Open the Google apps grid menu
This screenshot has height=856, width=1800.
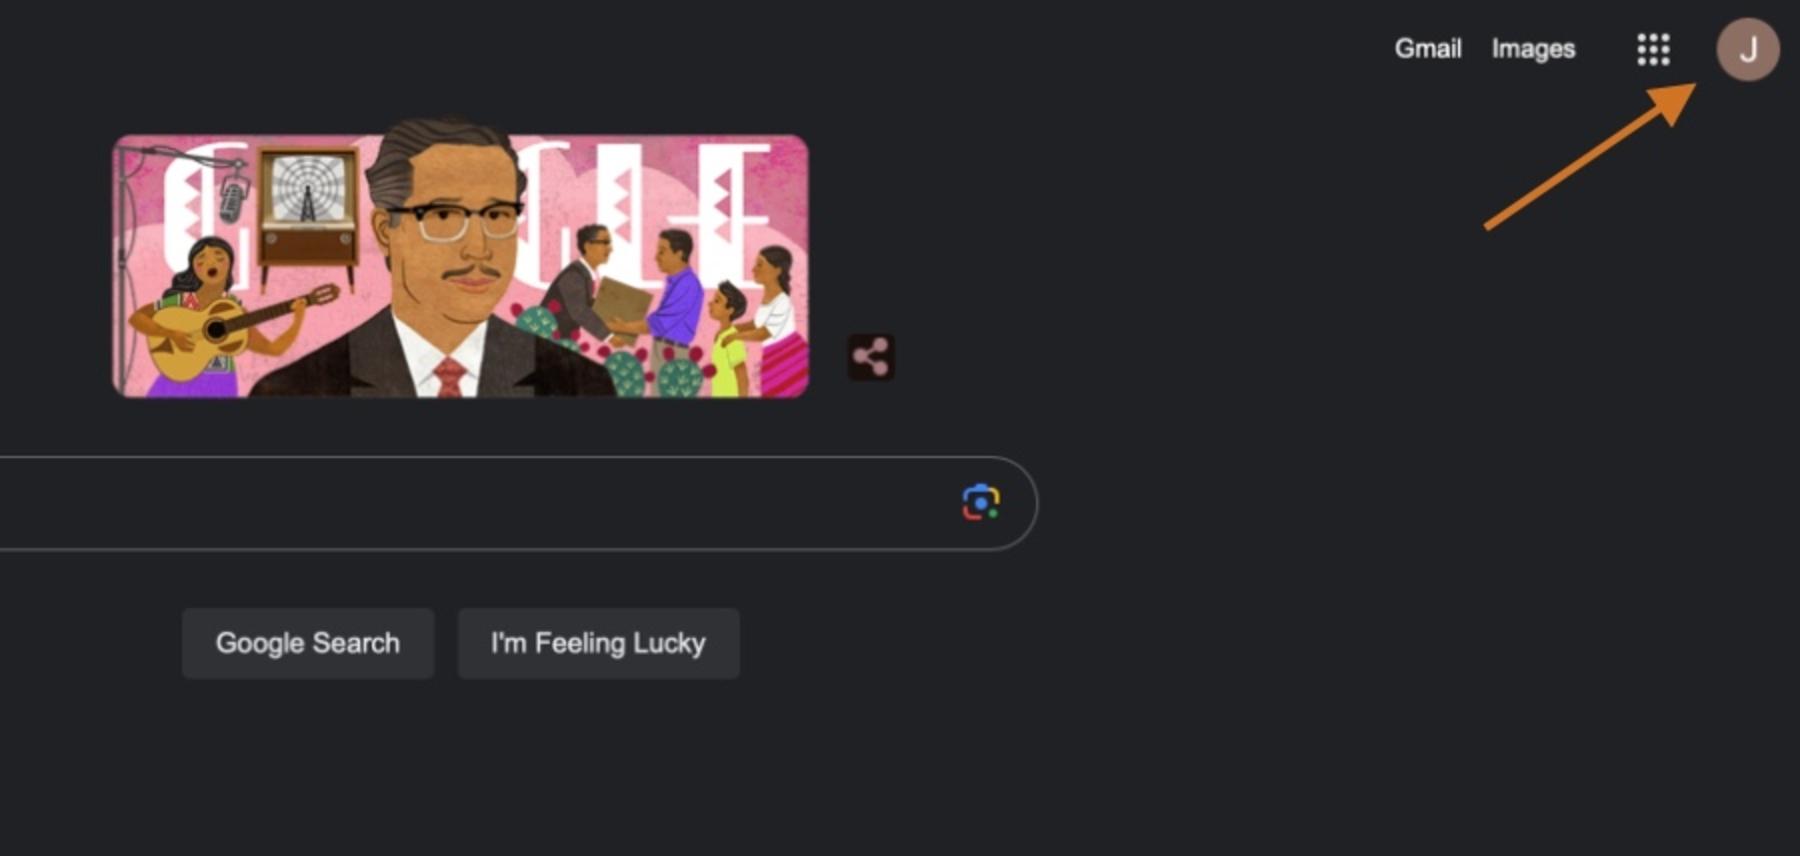pyautogui.click(x=1653, y=49)
